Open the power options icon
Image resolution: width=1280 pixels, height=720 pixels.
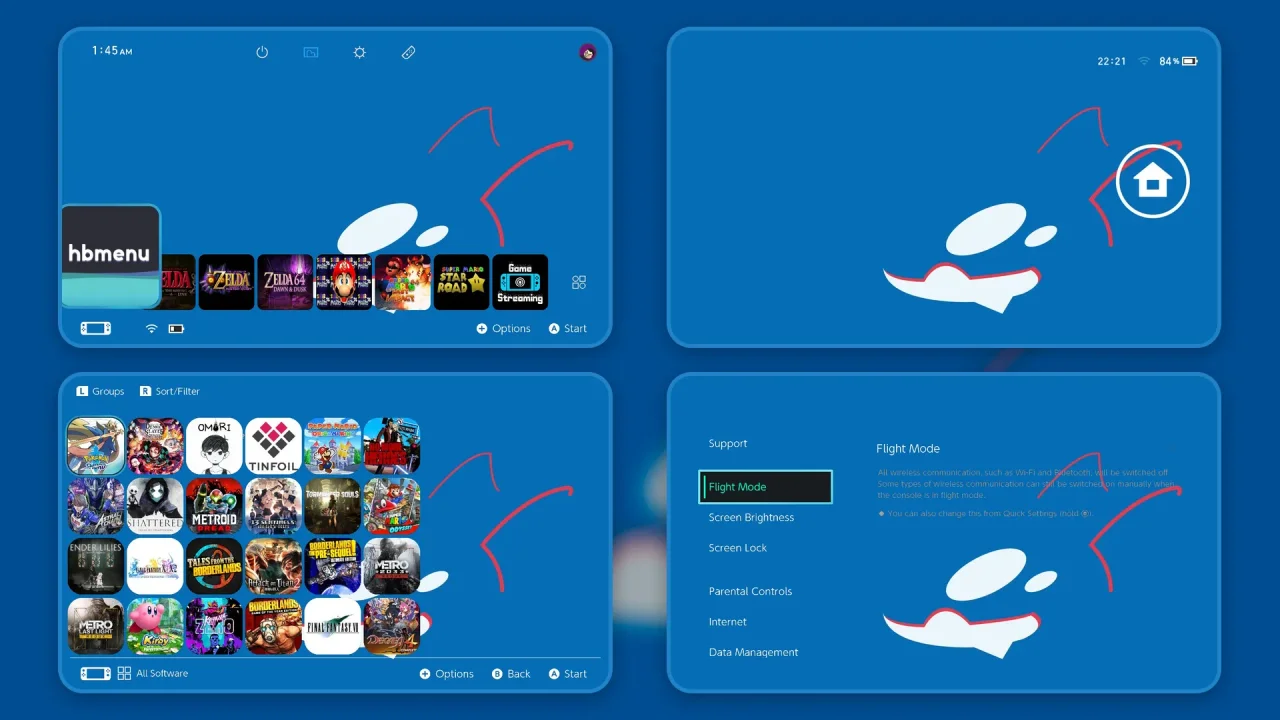(x=262, y=52)
